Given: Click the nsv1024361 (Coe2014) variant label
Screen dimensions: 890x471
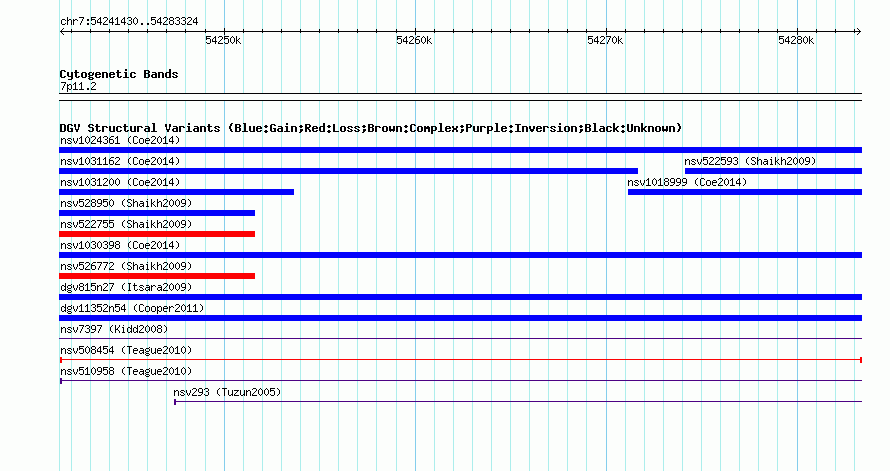Looking at the screenshot, I should [120, 140].
